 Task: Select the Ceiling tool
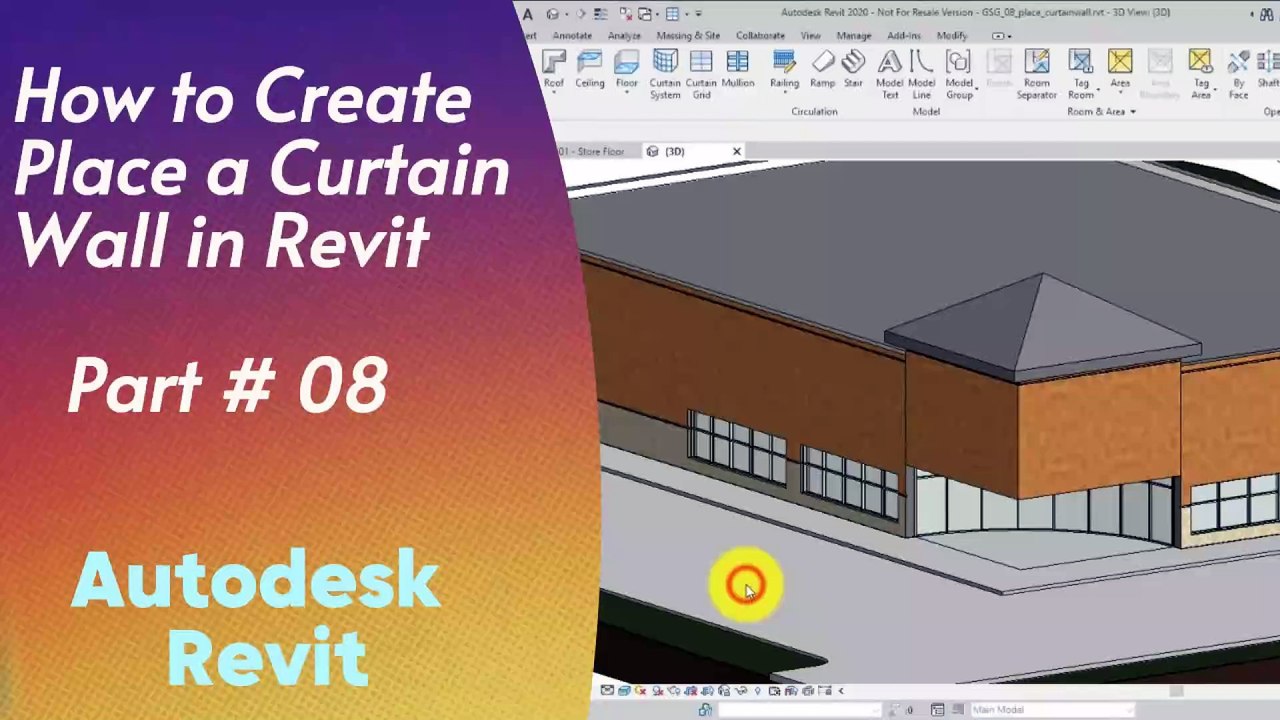[589, 70]
